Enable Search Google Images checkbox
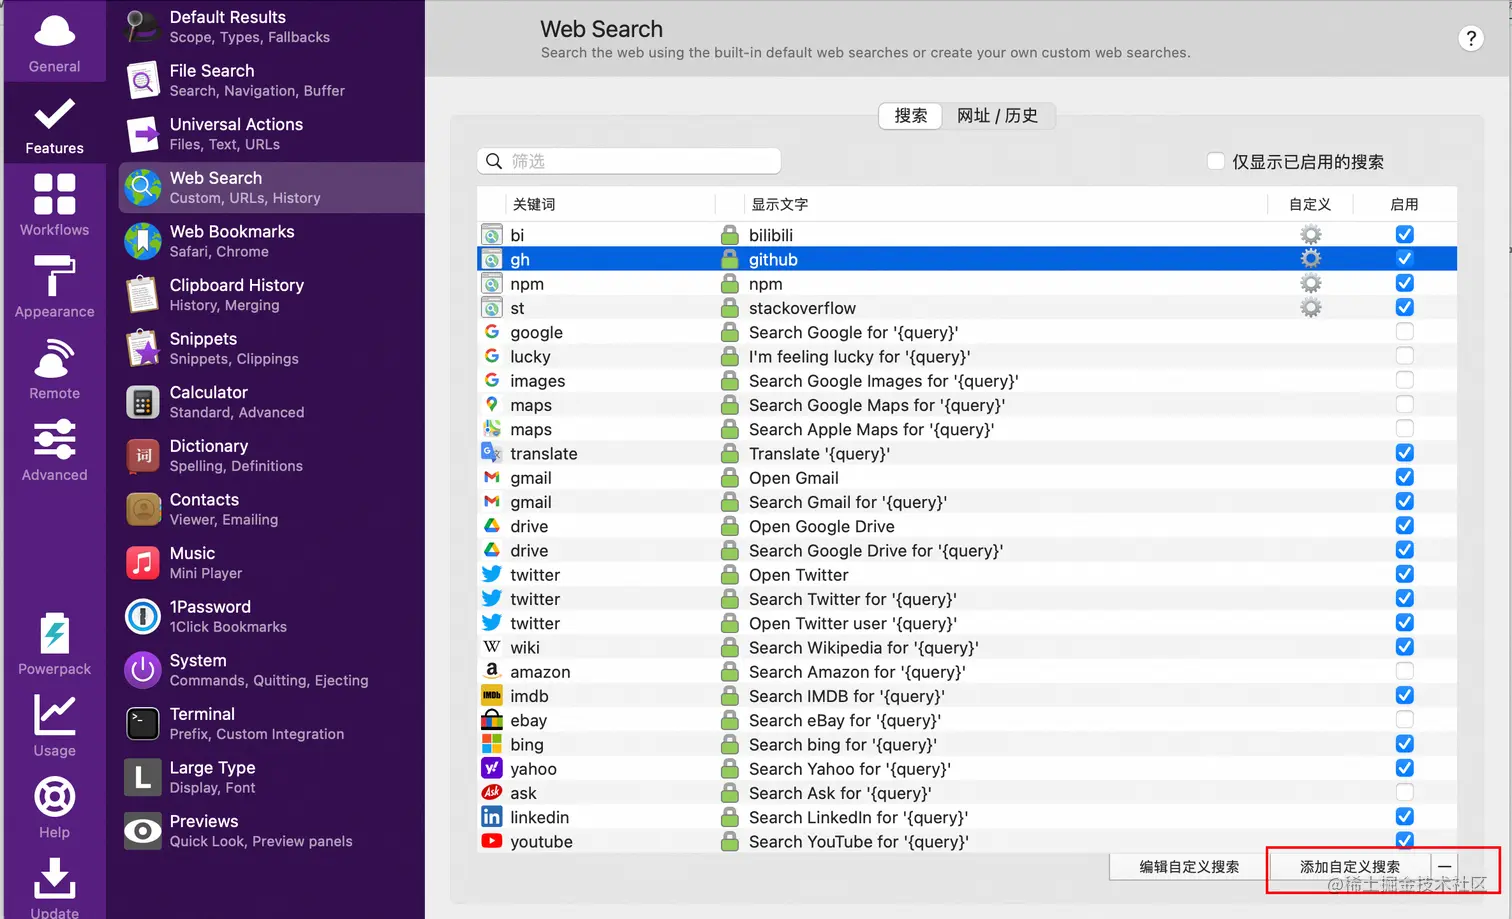 (1404, 380)
